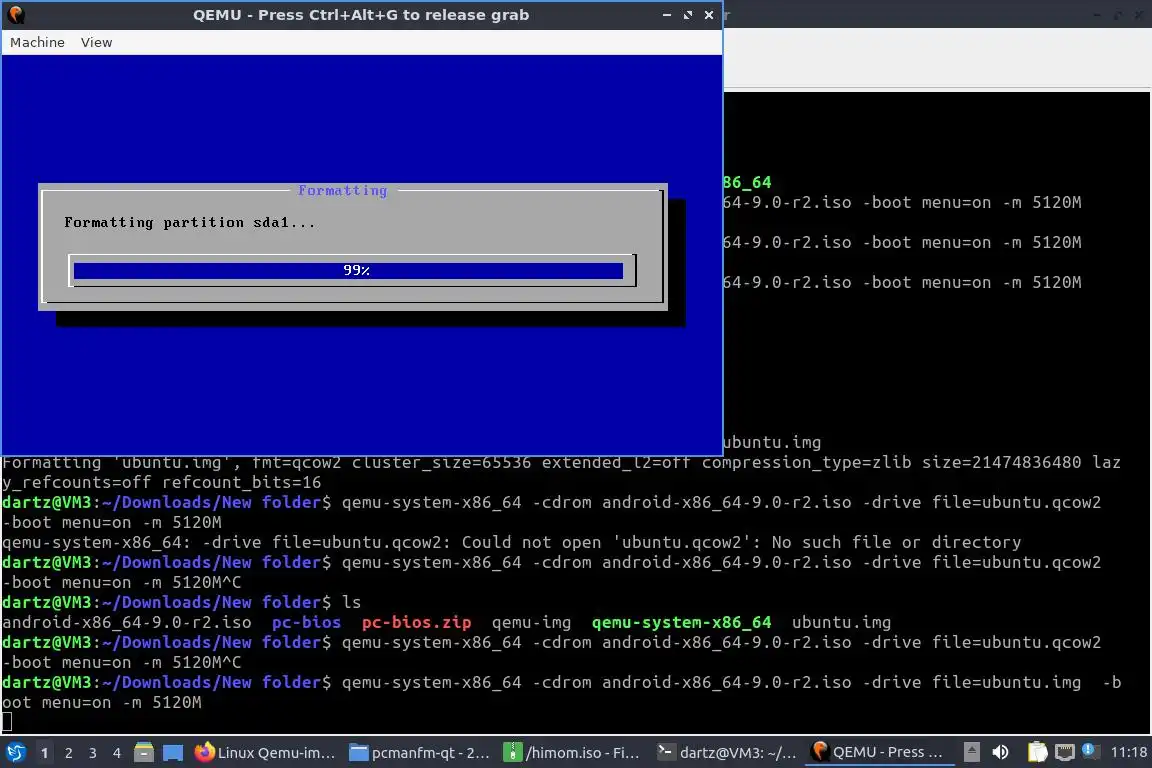Screen dimensions: 1152x768
Task: Click the network monitor tray icon
Action: click(1065, 753)
